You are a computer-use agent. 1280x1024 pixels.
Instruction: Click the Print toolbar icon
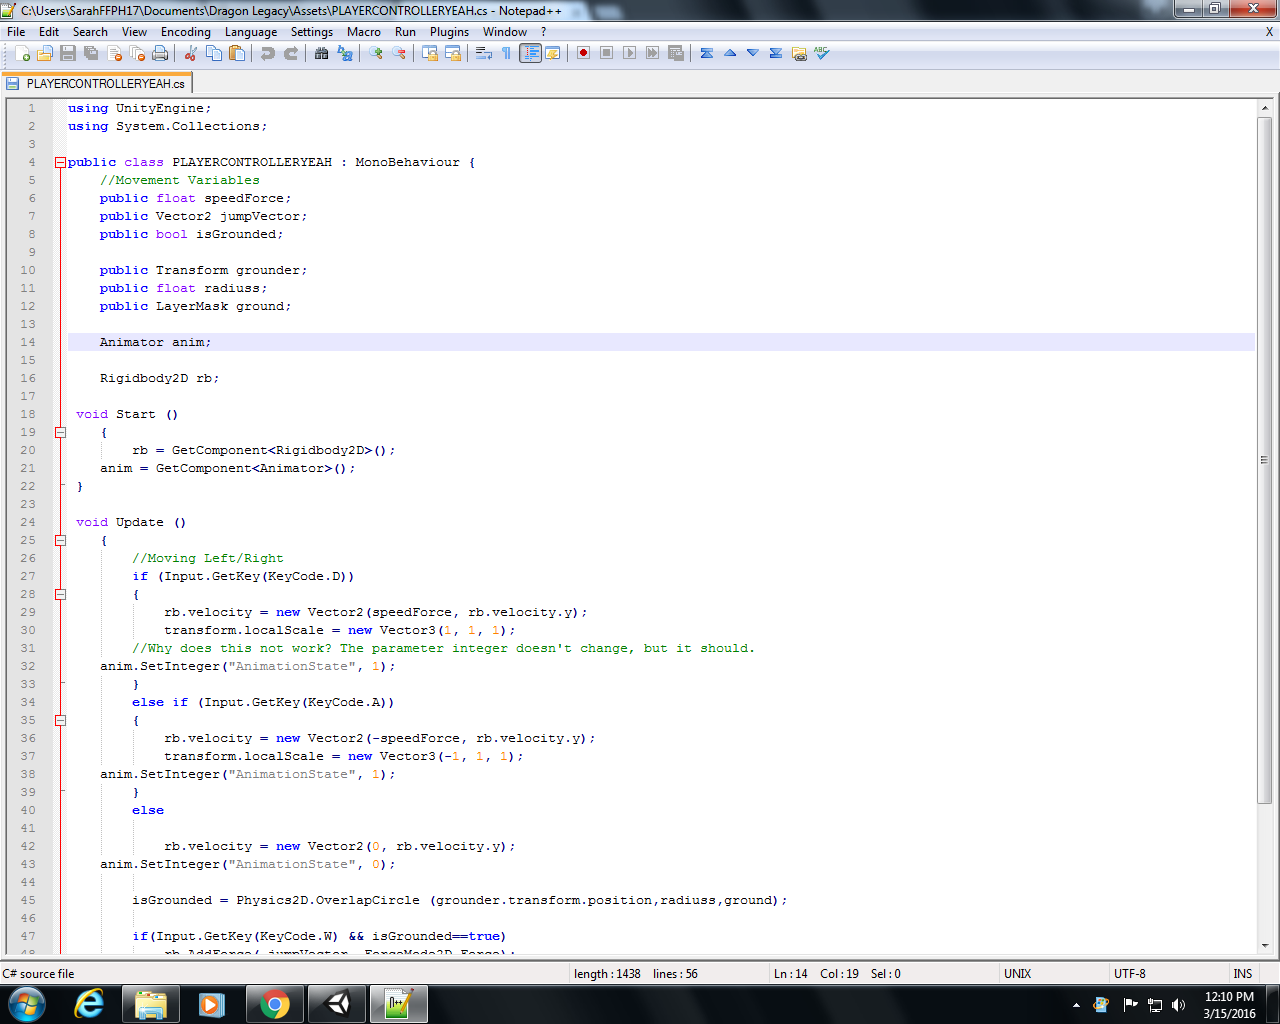tap(160, 53)
